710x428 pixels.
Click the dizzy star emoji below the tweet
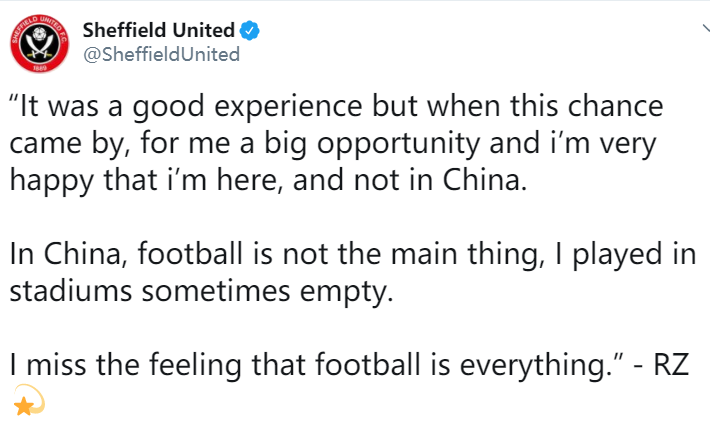pos(29,400)
